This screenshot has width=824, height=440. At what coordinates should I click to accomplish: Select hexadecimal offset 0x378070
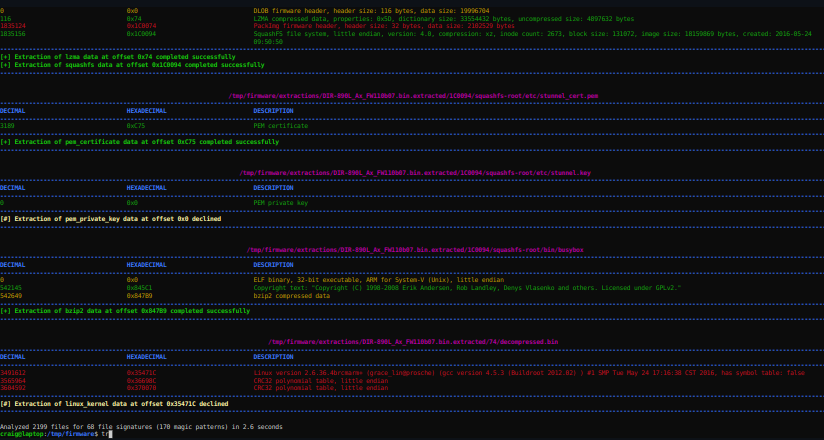(x=141, y=387)
